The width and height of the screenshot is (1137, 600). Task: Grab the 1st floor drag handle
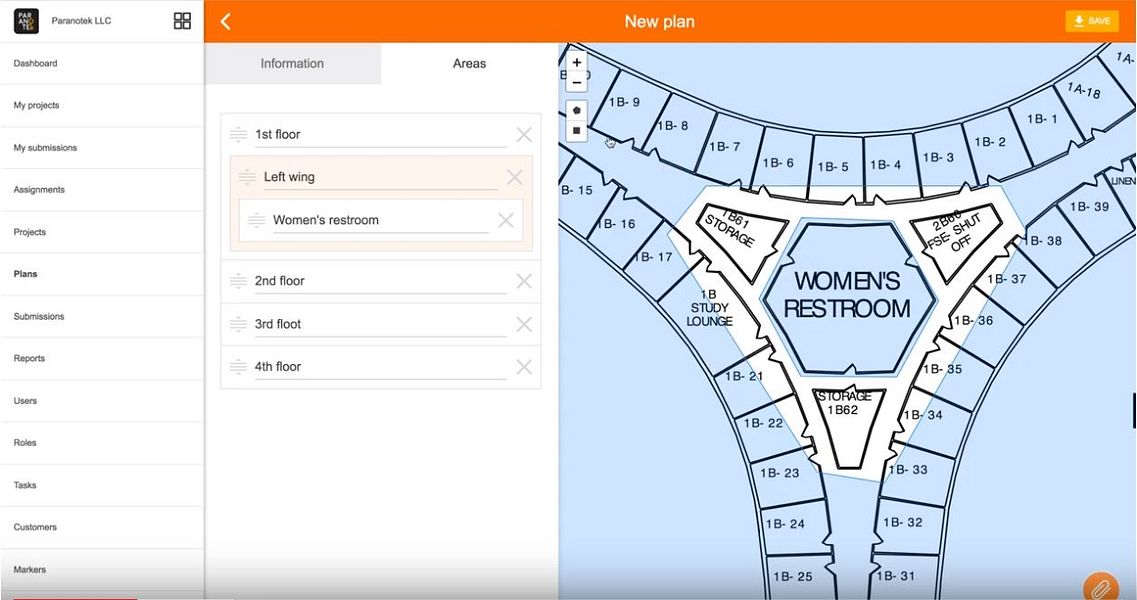pos(238,134)
